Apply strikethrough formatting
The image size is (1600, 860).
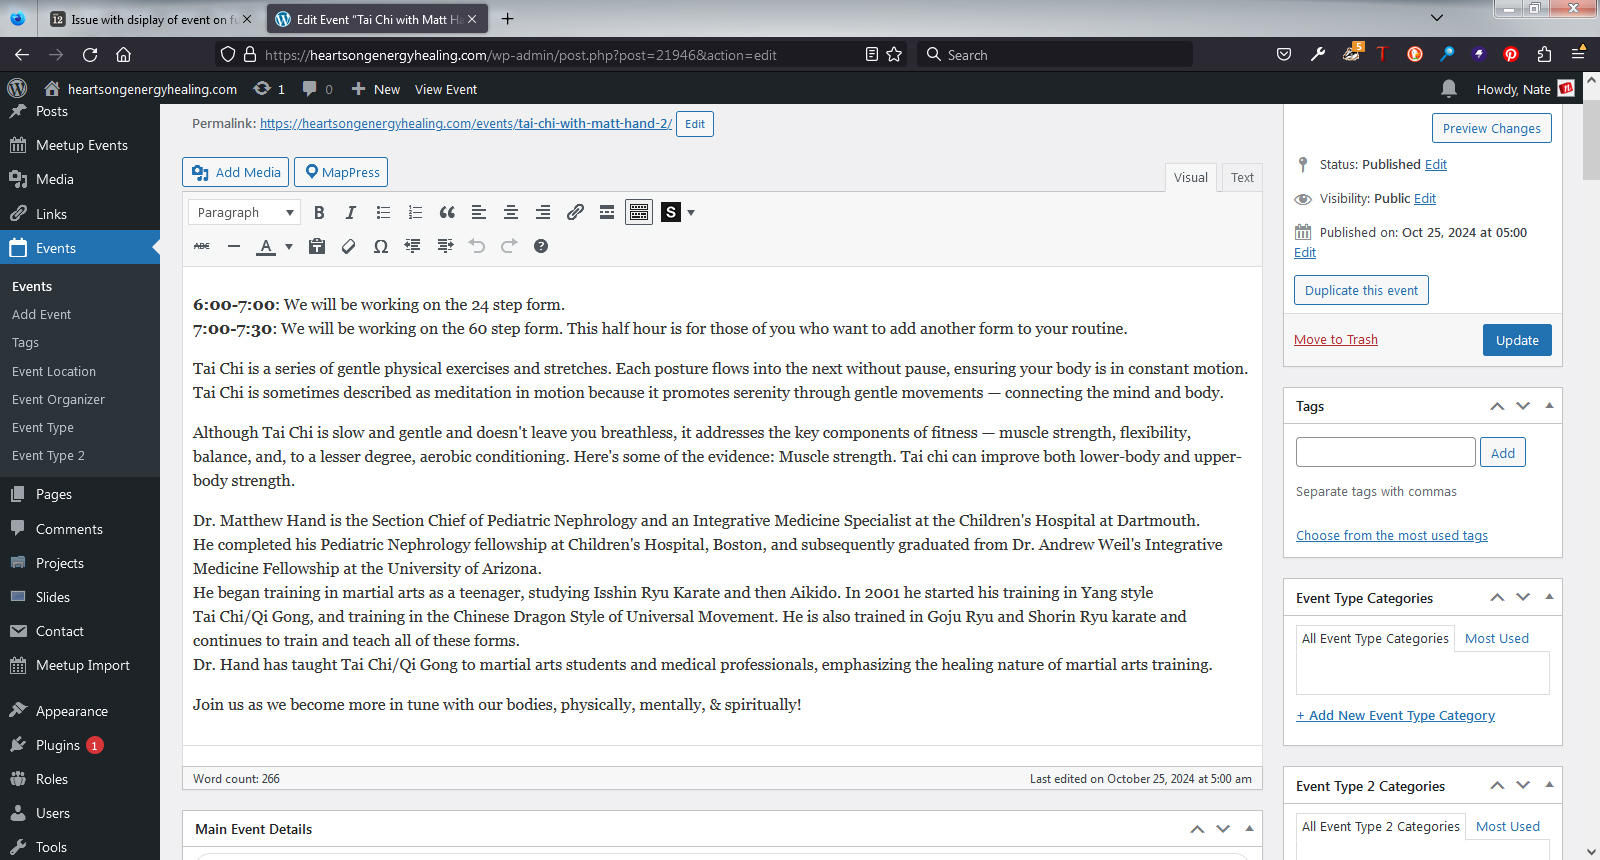(202, 246)
